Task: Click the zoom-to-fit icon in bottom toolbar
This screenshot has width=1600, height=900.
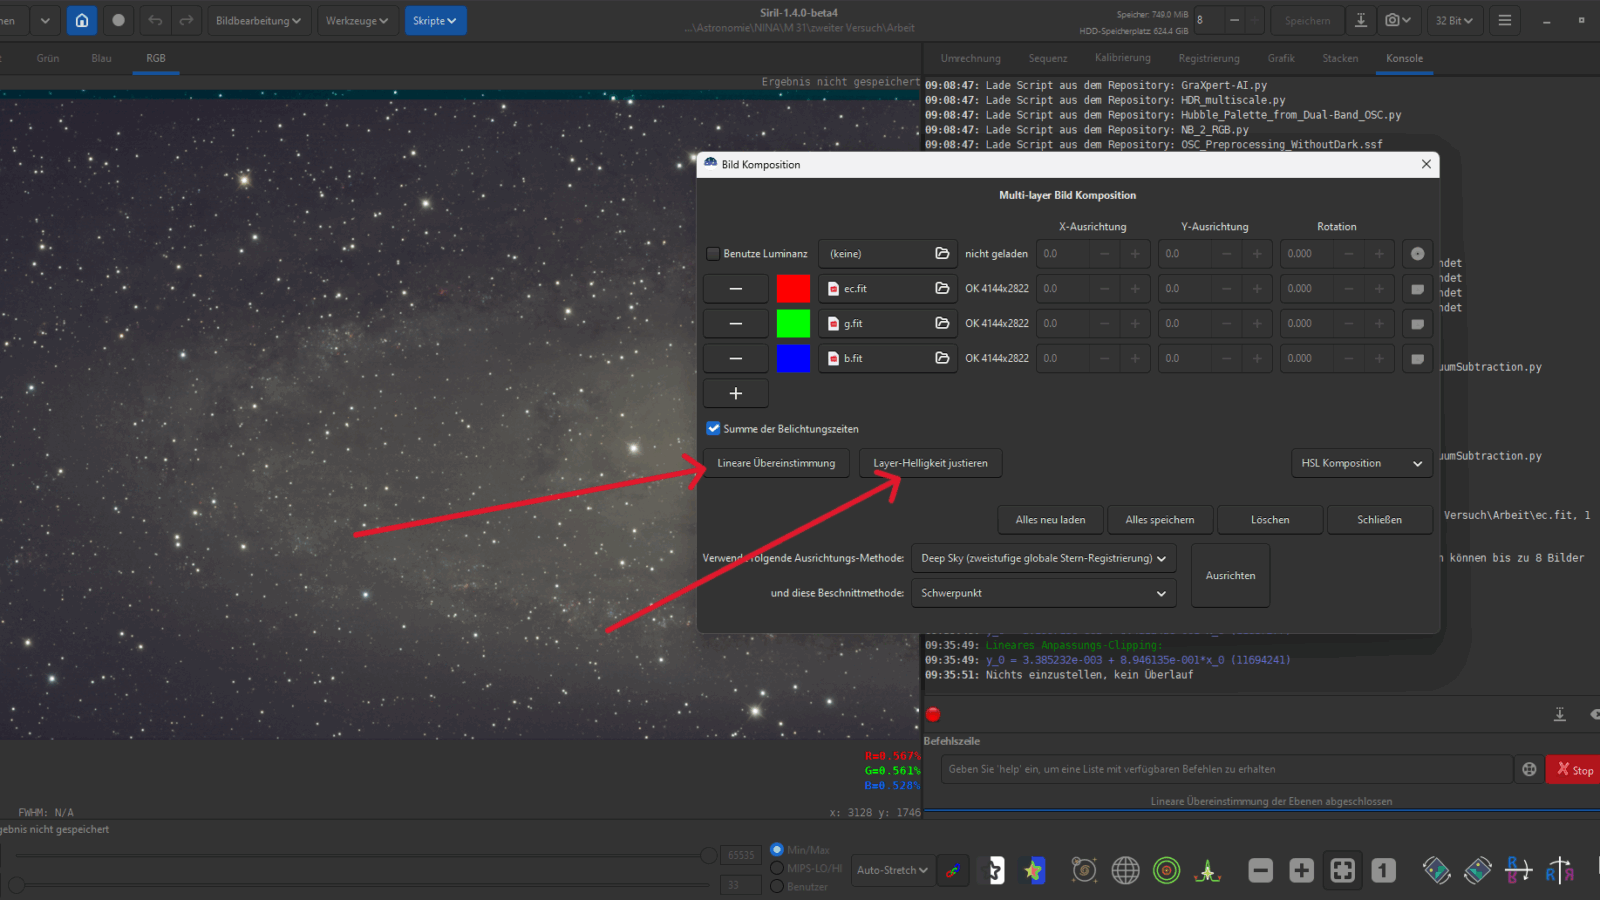Action: (1342, 870)
